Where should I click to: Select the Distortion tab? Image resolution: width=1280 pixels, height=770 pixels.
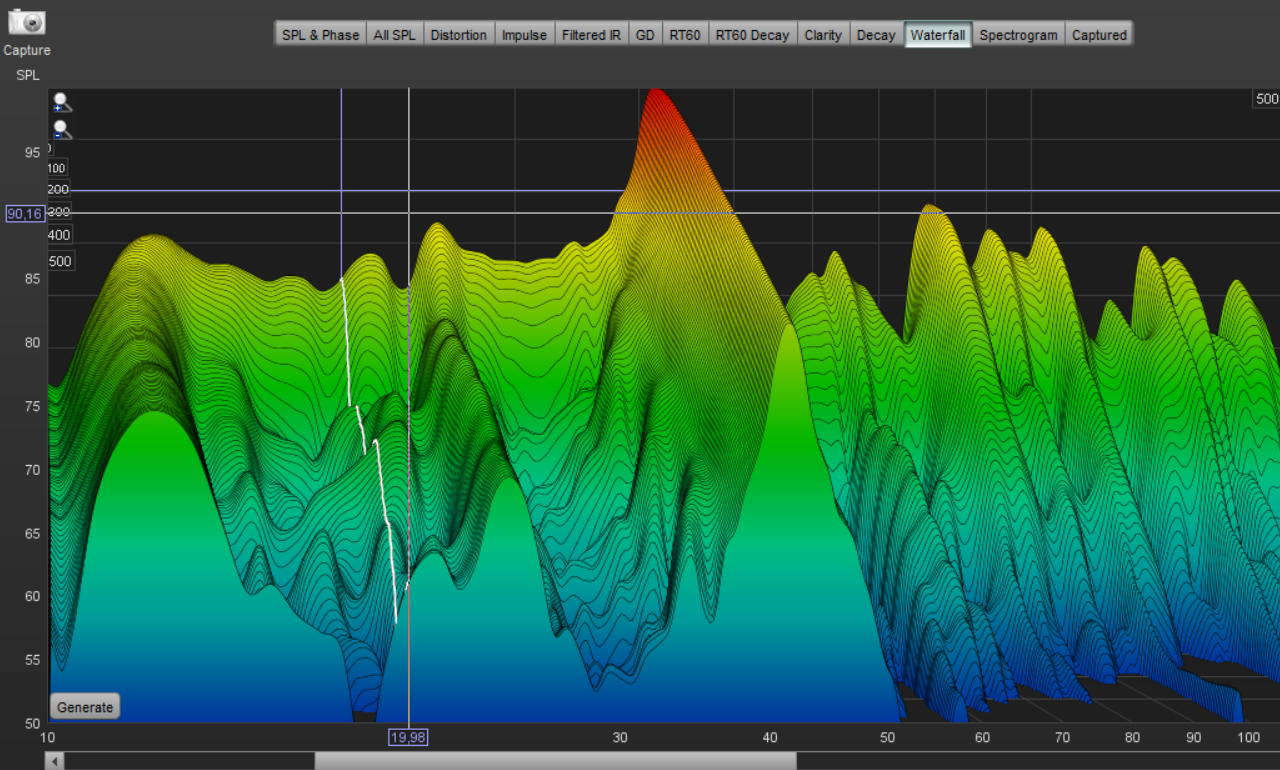[458, 35]
